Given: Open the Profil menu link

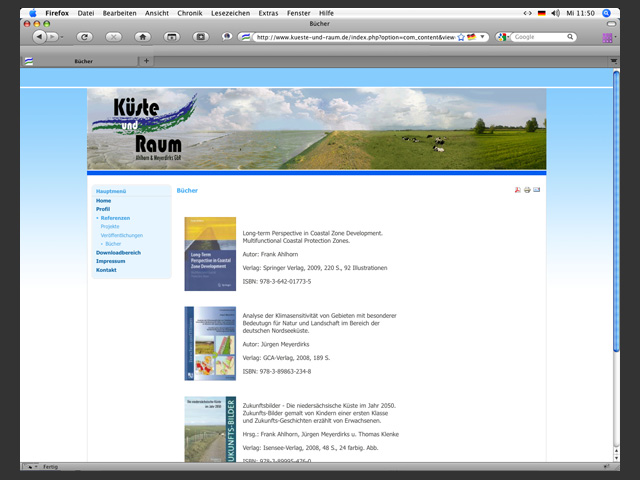Looking at the screenshot, I should click(x=103, y=209).
